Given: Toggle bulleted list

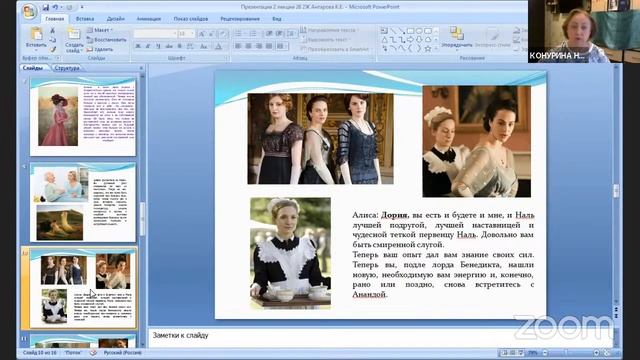Looking at the screenshot, I should 239,33.
